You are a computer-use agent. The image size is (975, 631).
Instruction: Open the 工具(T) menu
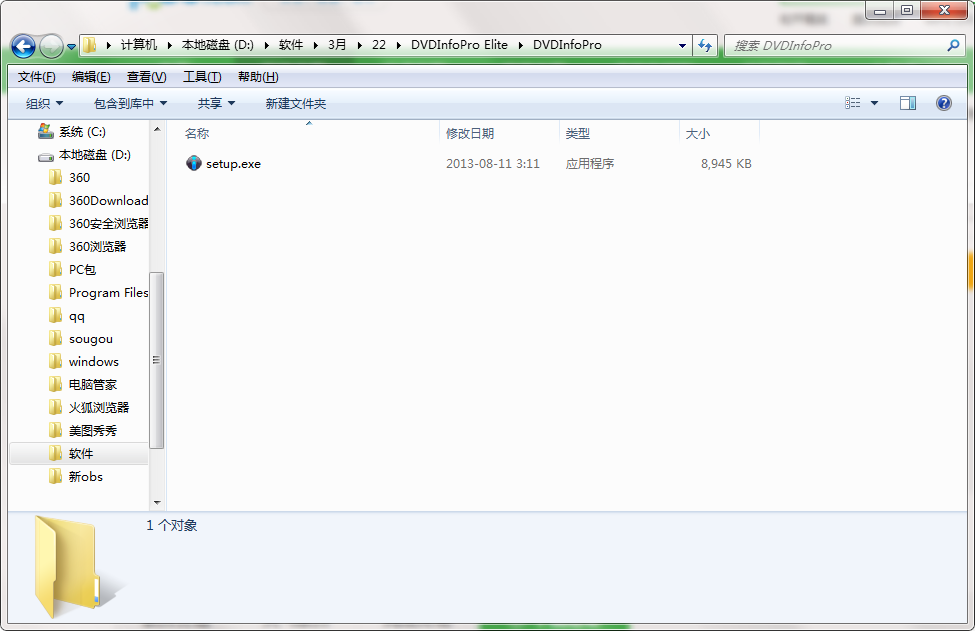pyautogui.click(x=202, y=76)
